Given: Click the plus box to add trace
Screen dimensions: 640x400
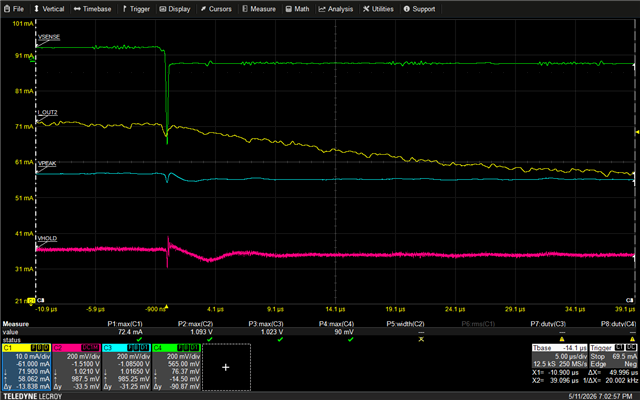Looking at the screenshot, I should coord(226,367).
